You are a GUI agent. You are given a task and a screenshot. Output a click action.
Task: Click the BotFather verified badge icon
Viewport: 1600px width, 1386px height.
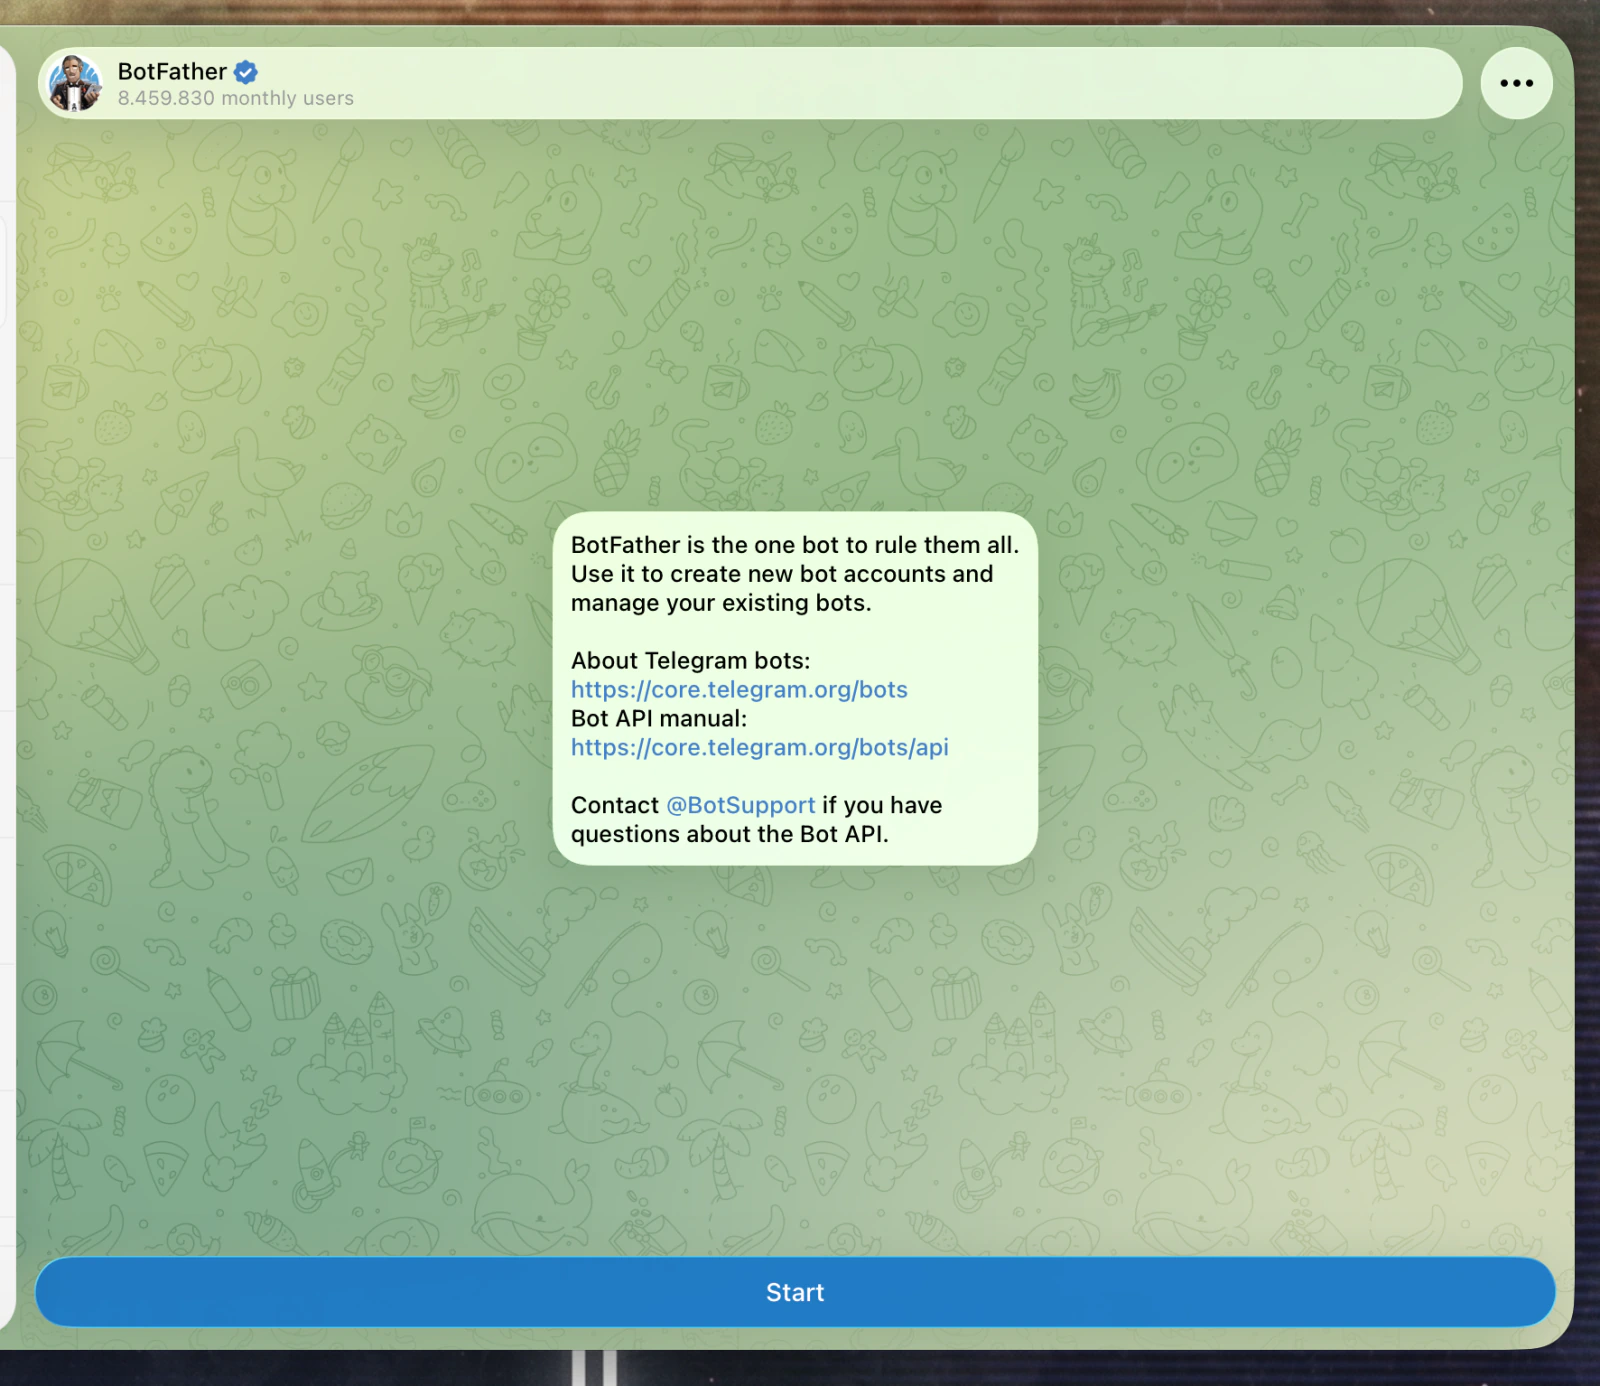click(246, 72)
